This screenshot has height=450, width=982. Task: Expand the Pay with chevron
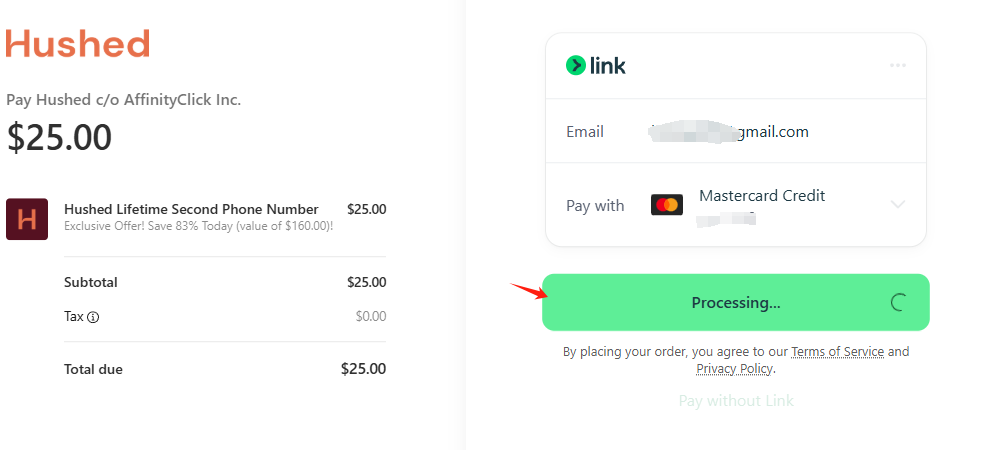pos(897,205)
